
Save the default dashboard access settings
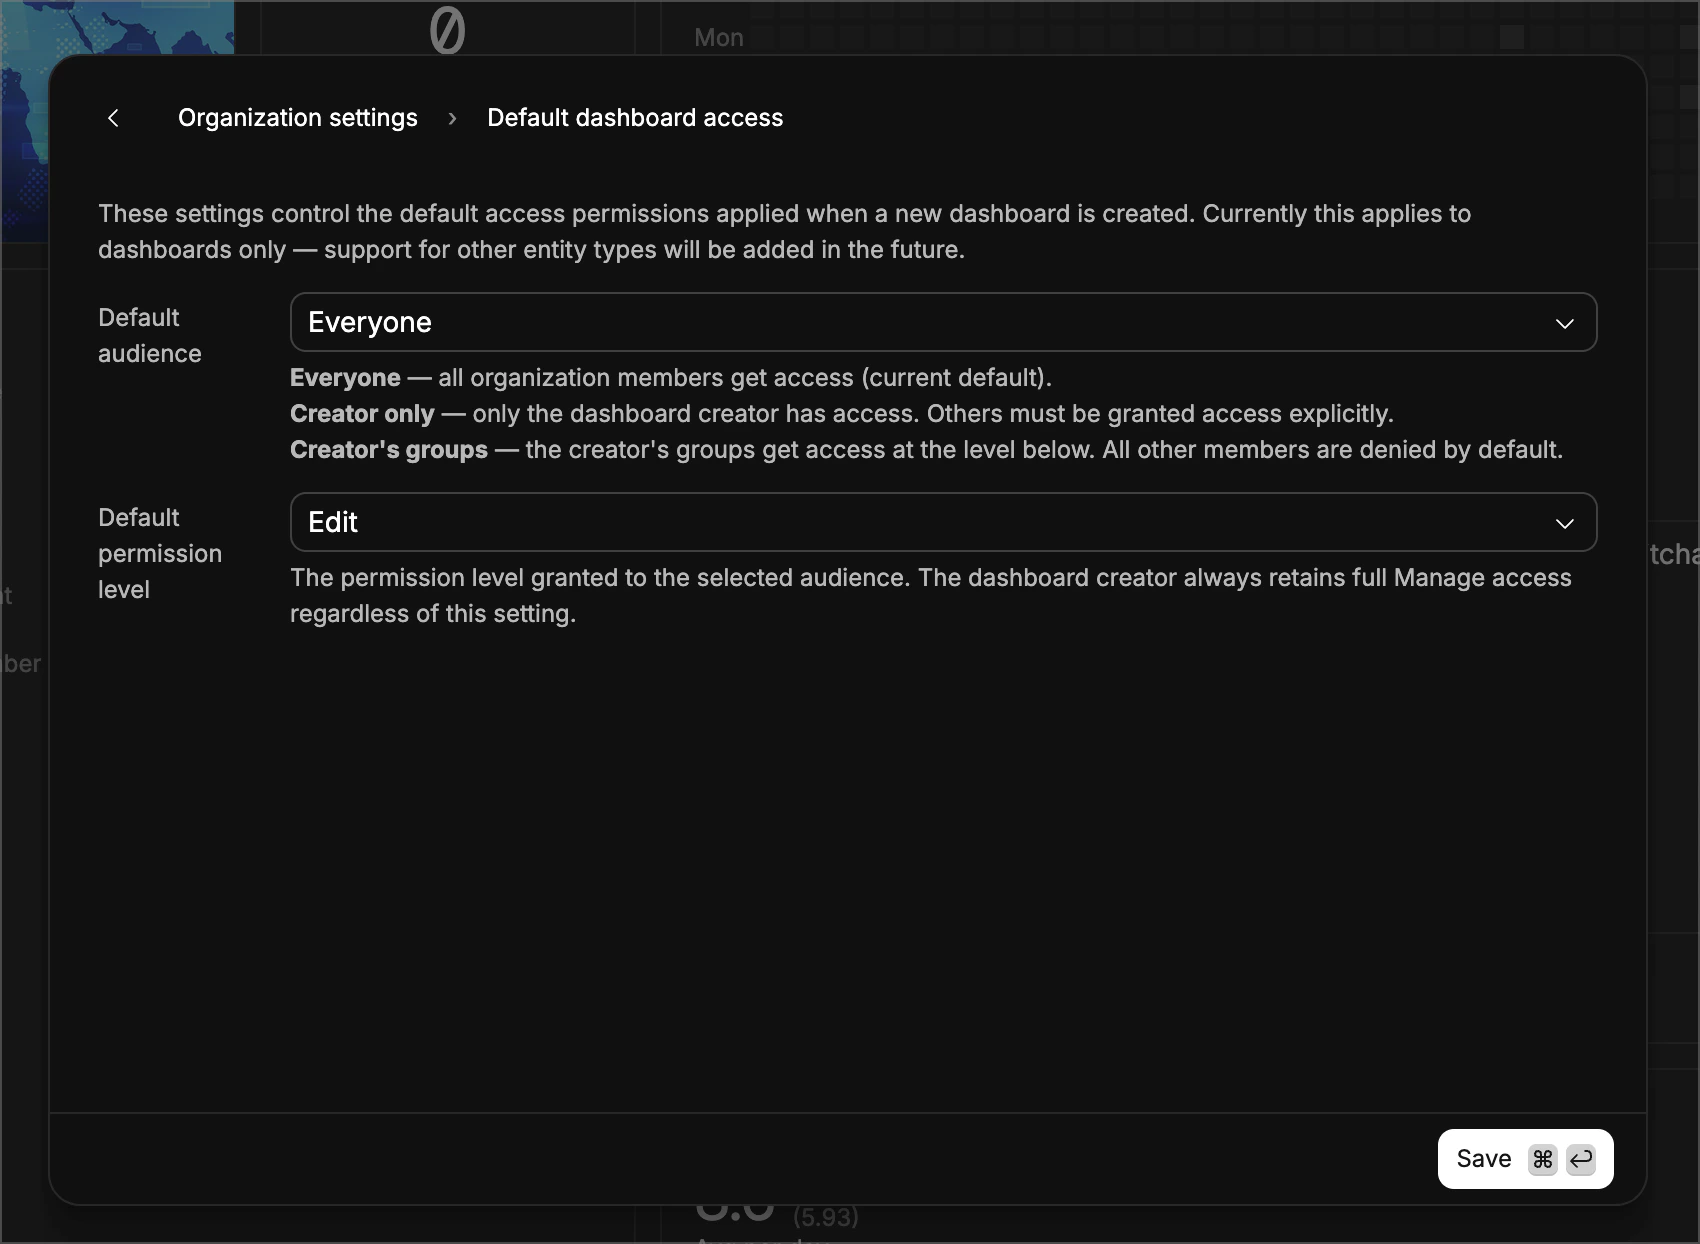1484,1159
